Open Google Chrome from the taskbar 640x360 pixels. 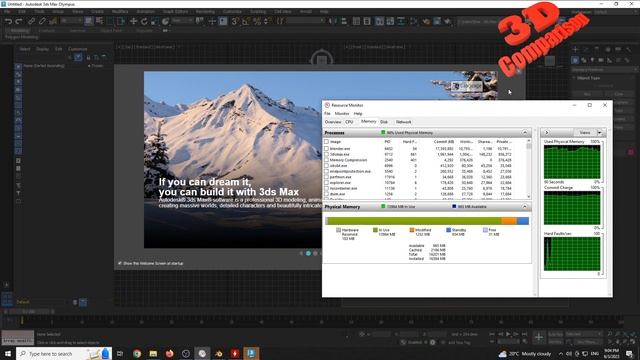pos(137,353)
